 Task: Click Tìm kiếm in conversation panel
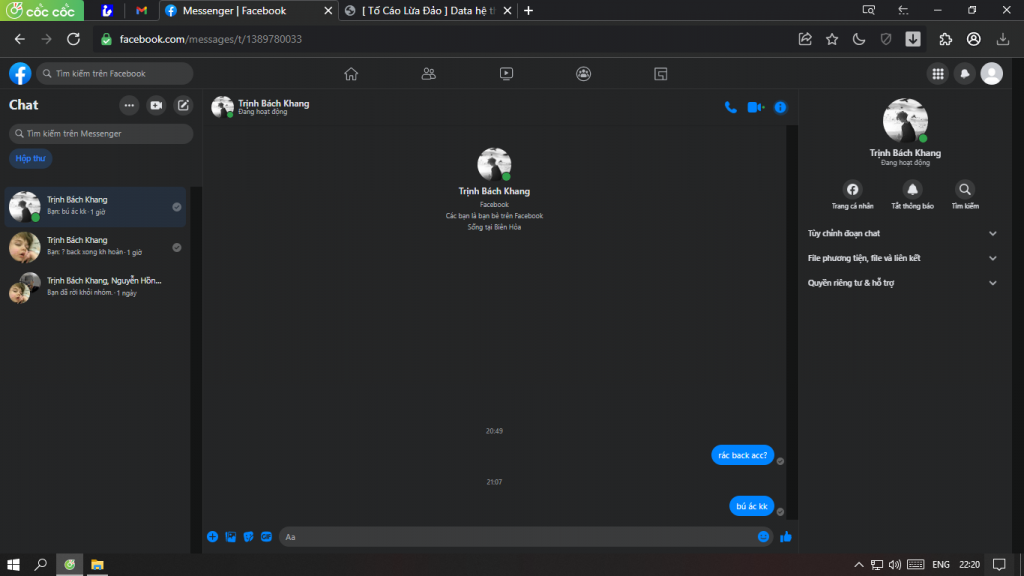965,189
